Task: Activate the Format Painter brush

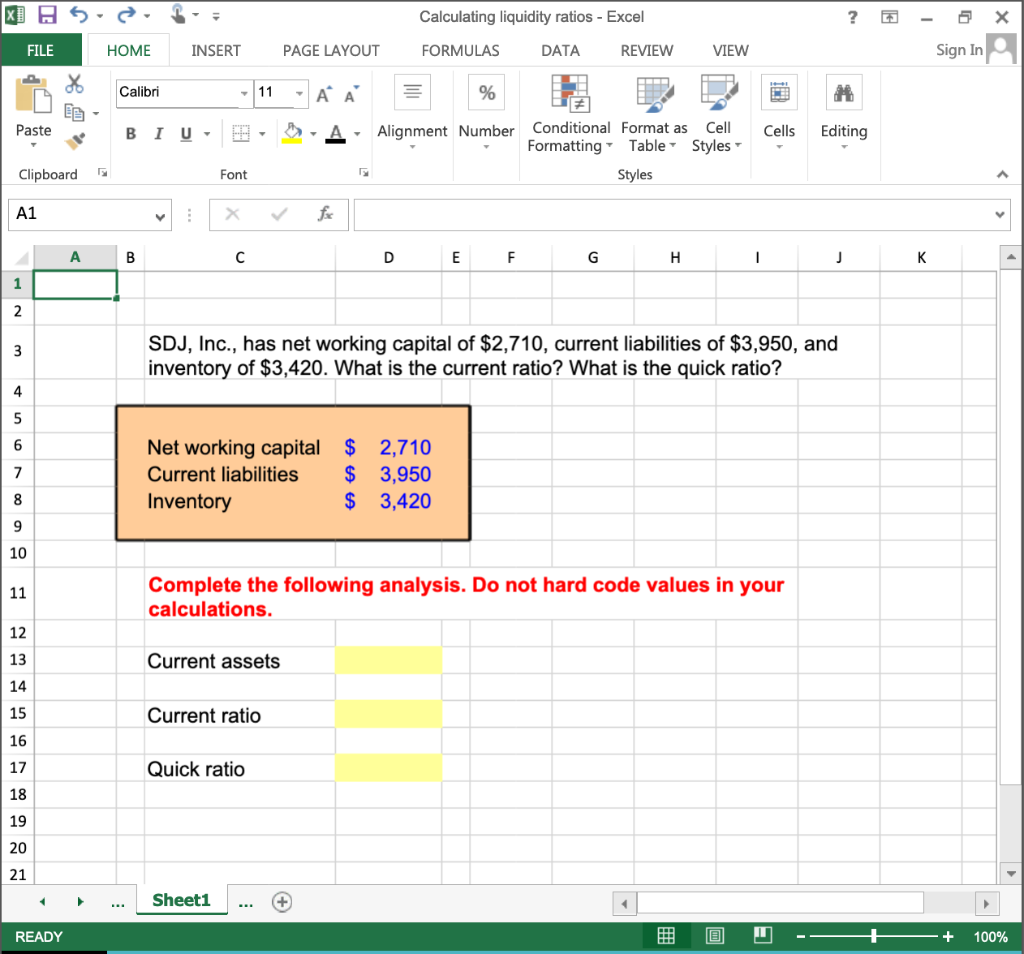Action: coord(75,140)
